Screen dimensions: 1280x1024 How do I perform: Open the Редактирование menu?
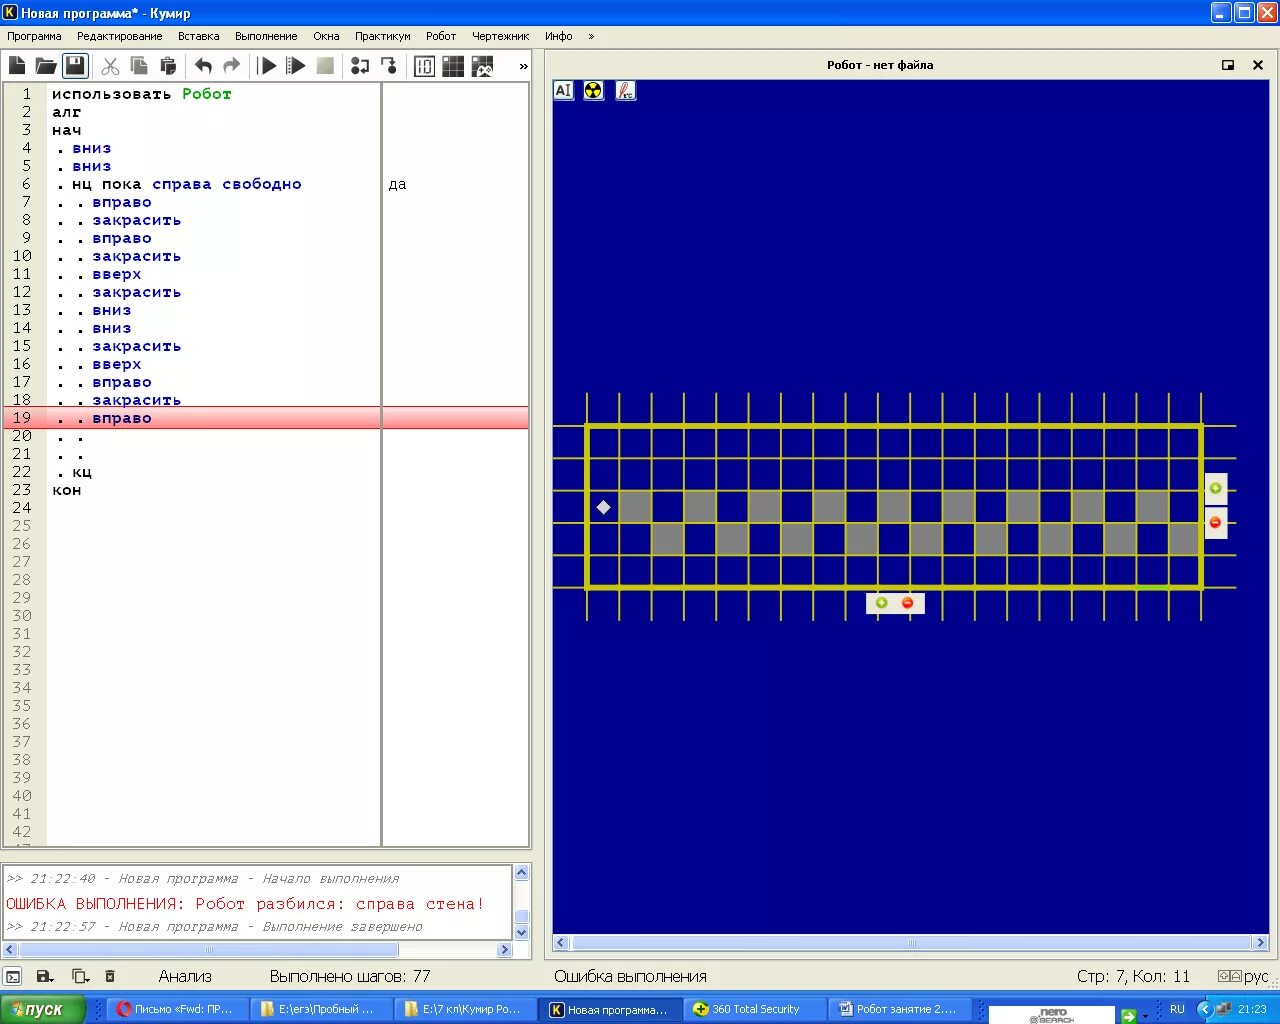119,36
